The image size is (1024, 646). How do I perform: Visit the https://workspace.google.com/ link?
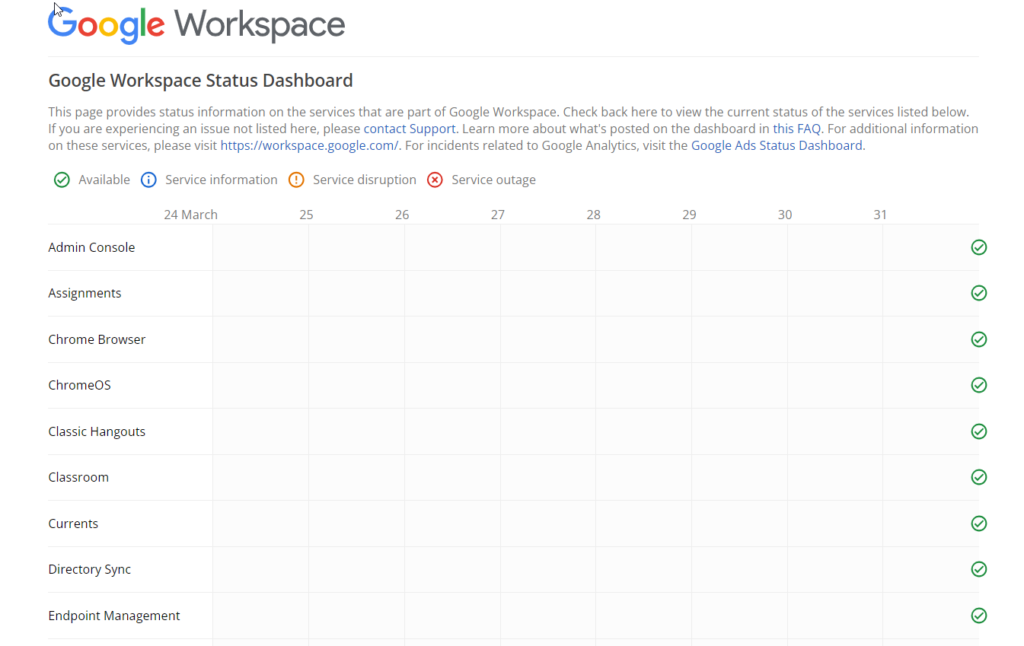click(309, 146)
